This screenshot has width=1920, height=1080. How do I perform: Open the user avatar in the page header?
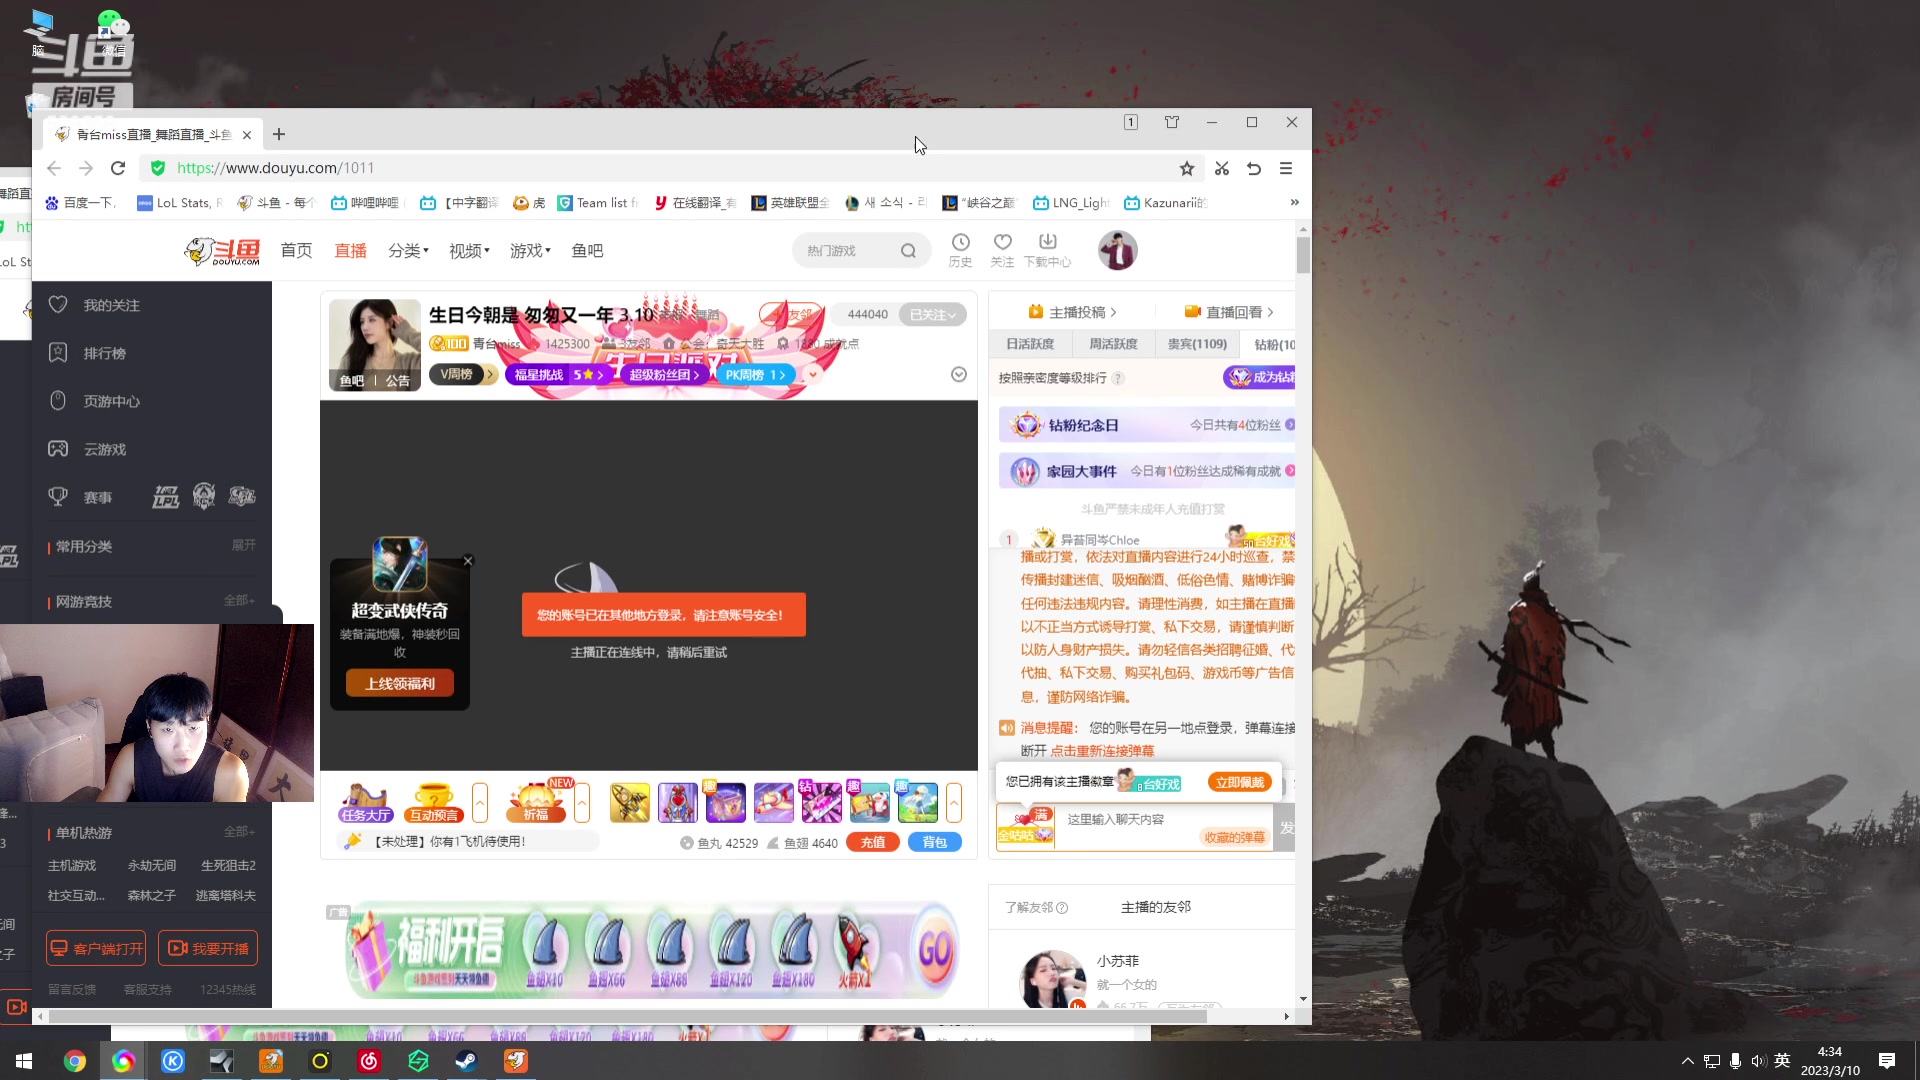point(1117,250)
